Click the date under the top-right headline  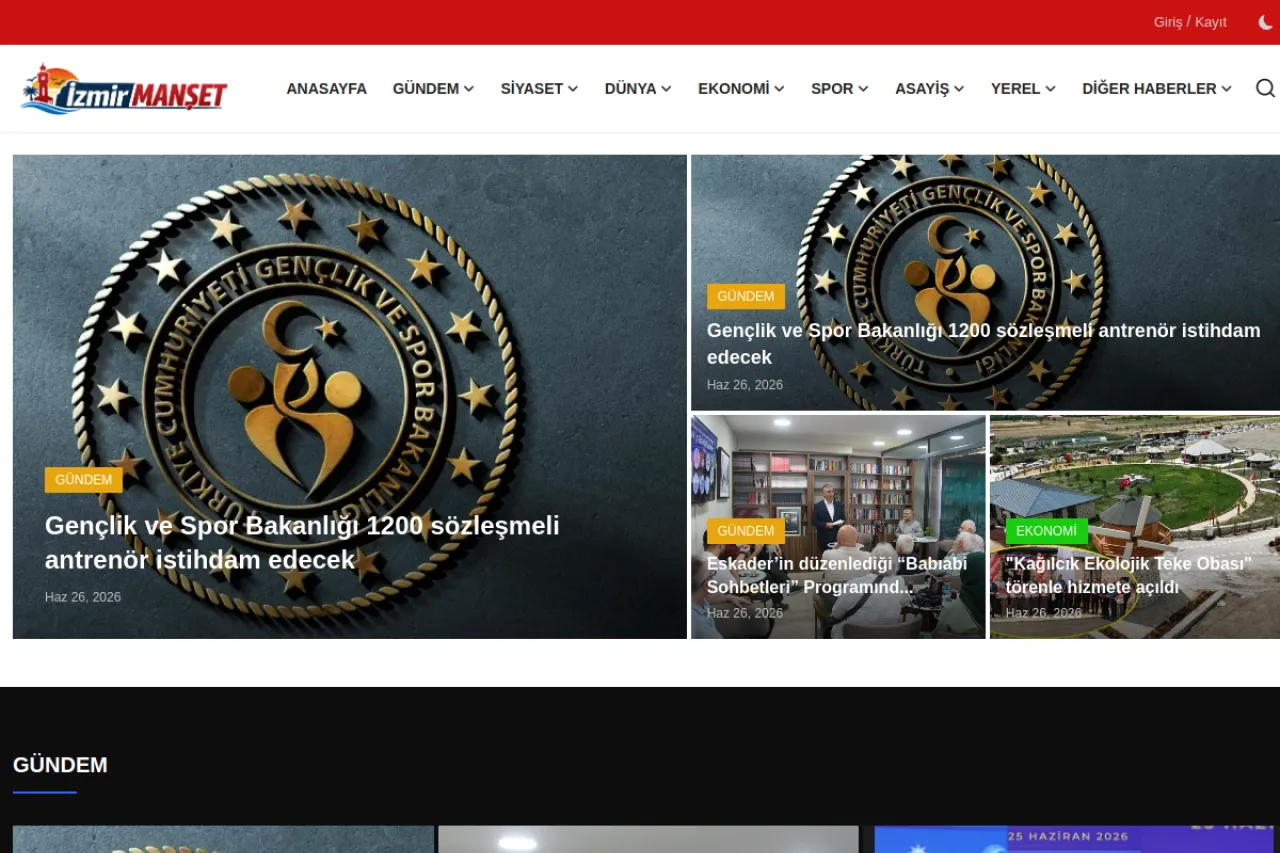[745, 385]
